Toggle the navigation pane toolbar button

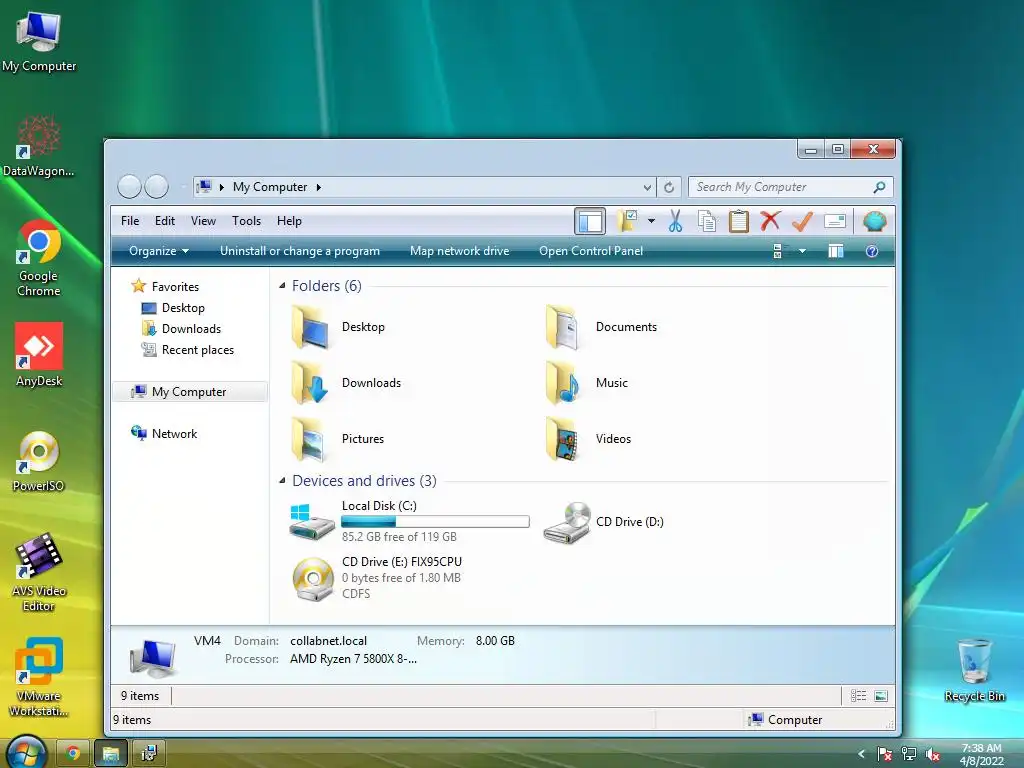coord(590,221)
